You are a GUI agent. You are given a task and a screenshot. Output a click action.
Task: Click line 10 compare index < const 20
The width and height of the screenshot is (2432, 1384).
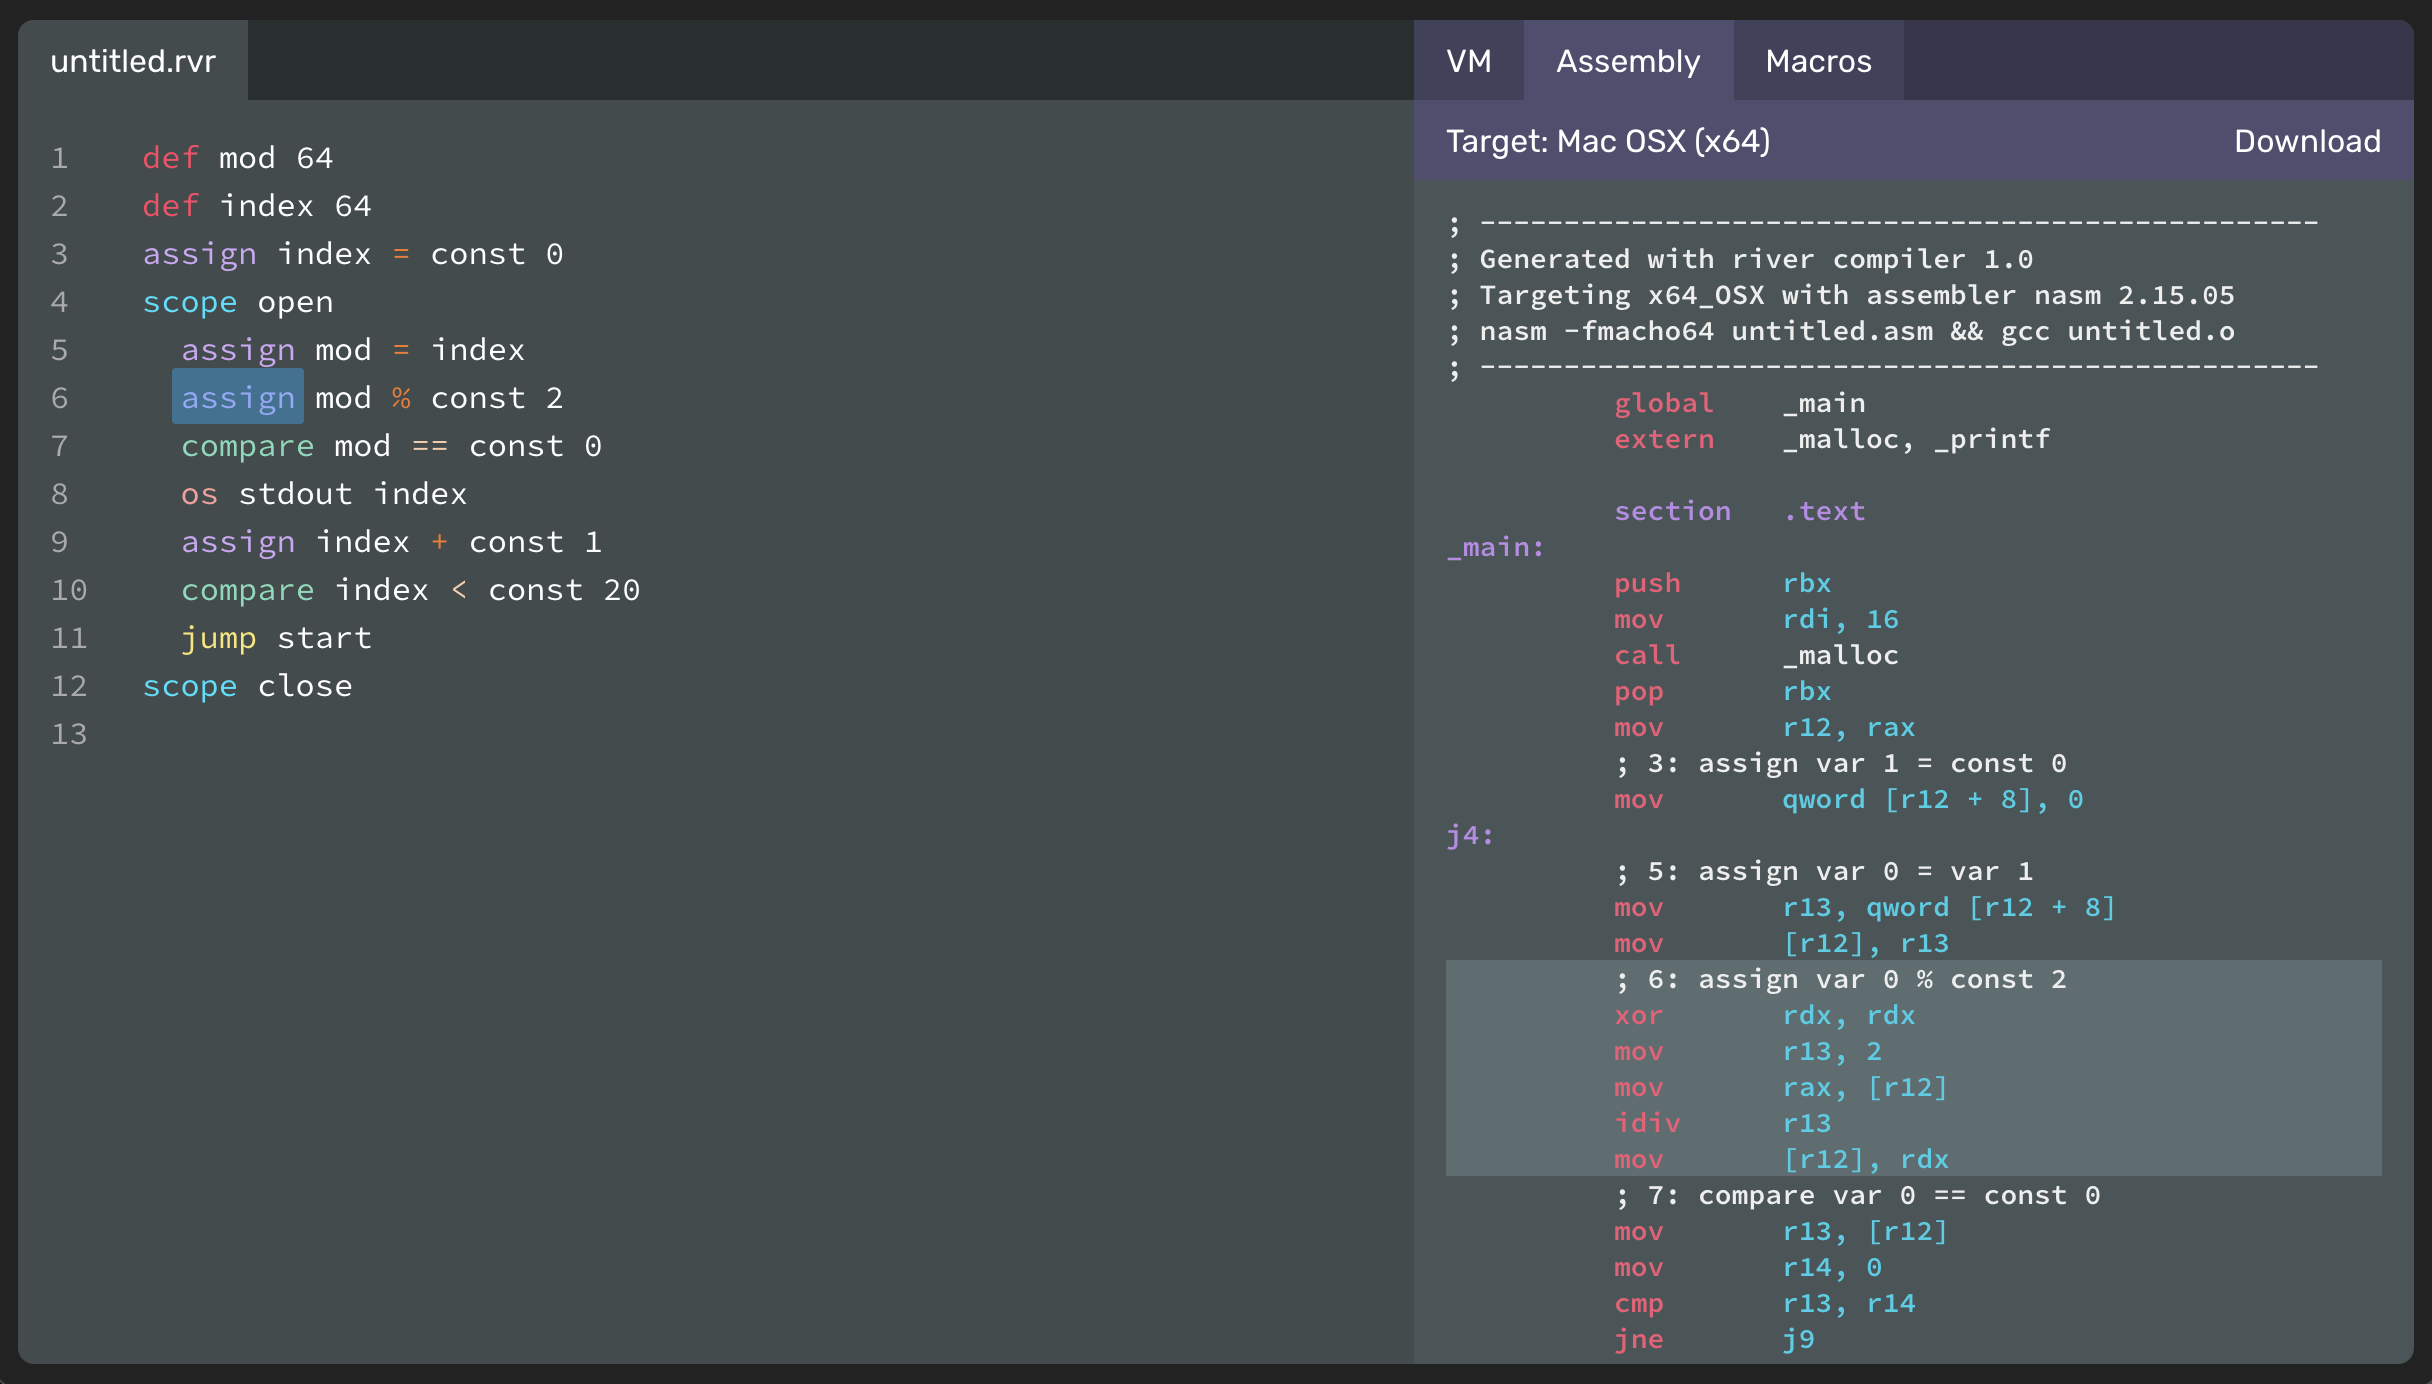[384, 589]
